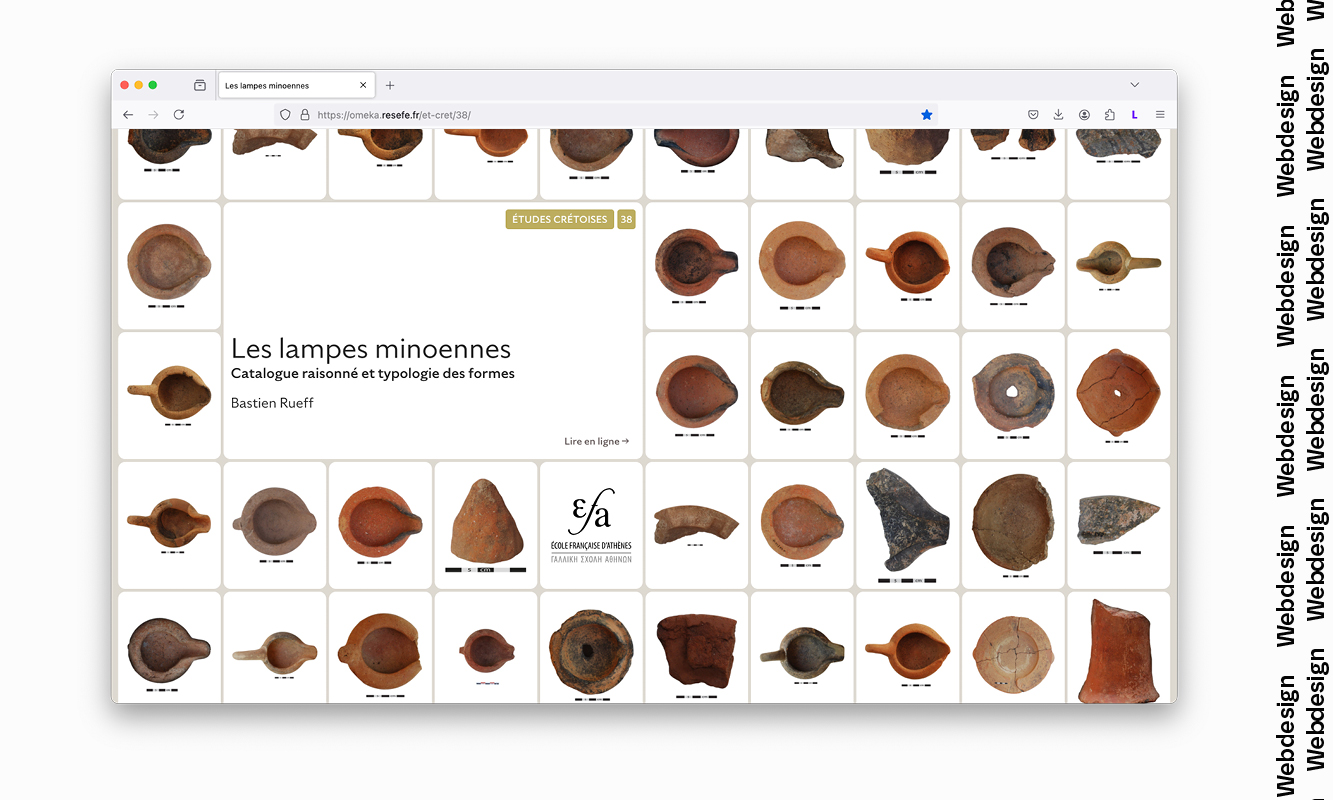1333x800 pixels.
Task: Click the 'Catalogue raisonné et typologie des formes' subtitle
Action: point(373,374)
